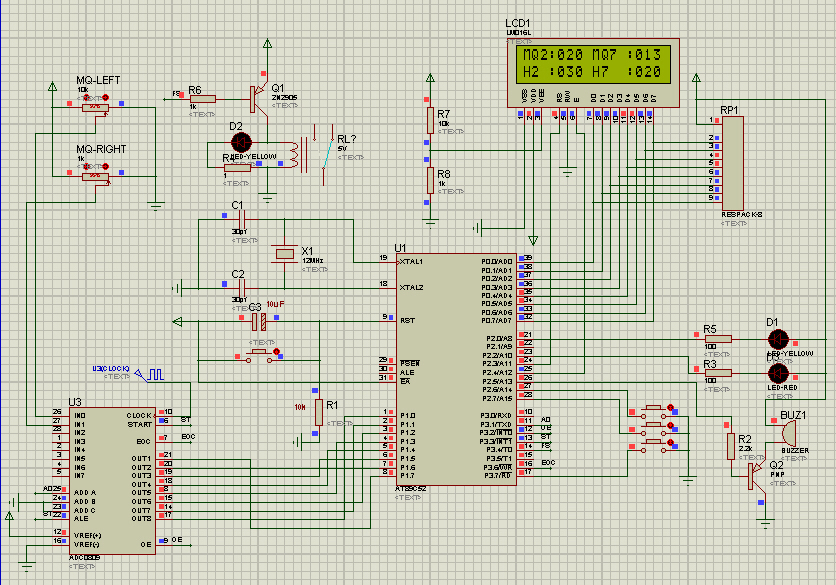Select the RL? relay coil symbol
This screenshot has height=585, width=836.
pos(294,155)
